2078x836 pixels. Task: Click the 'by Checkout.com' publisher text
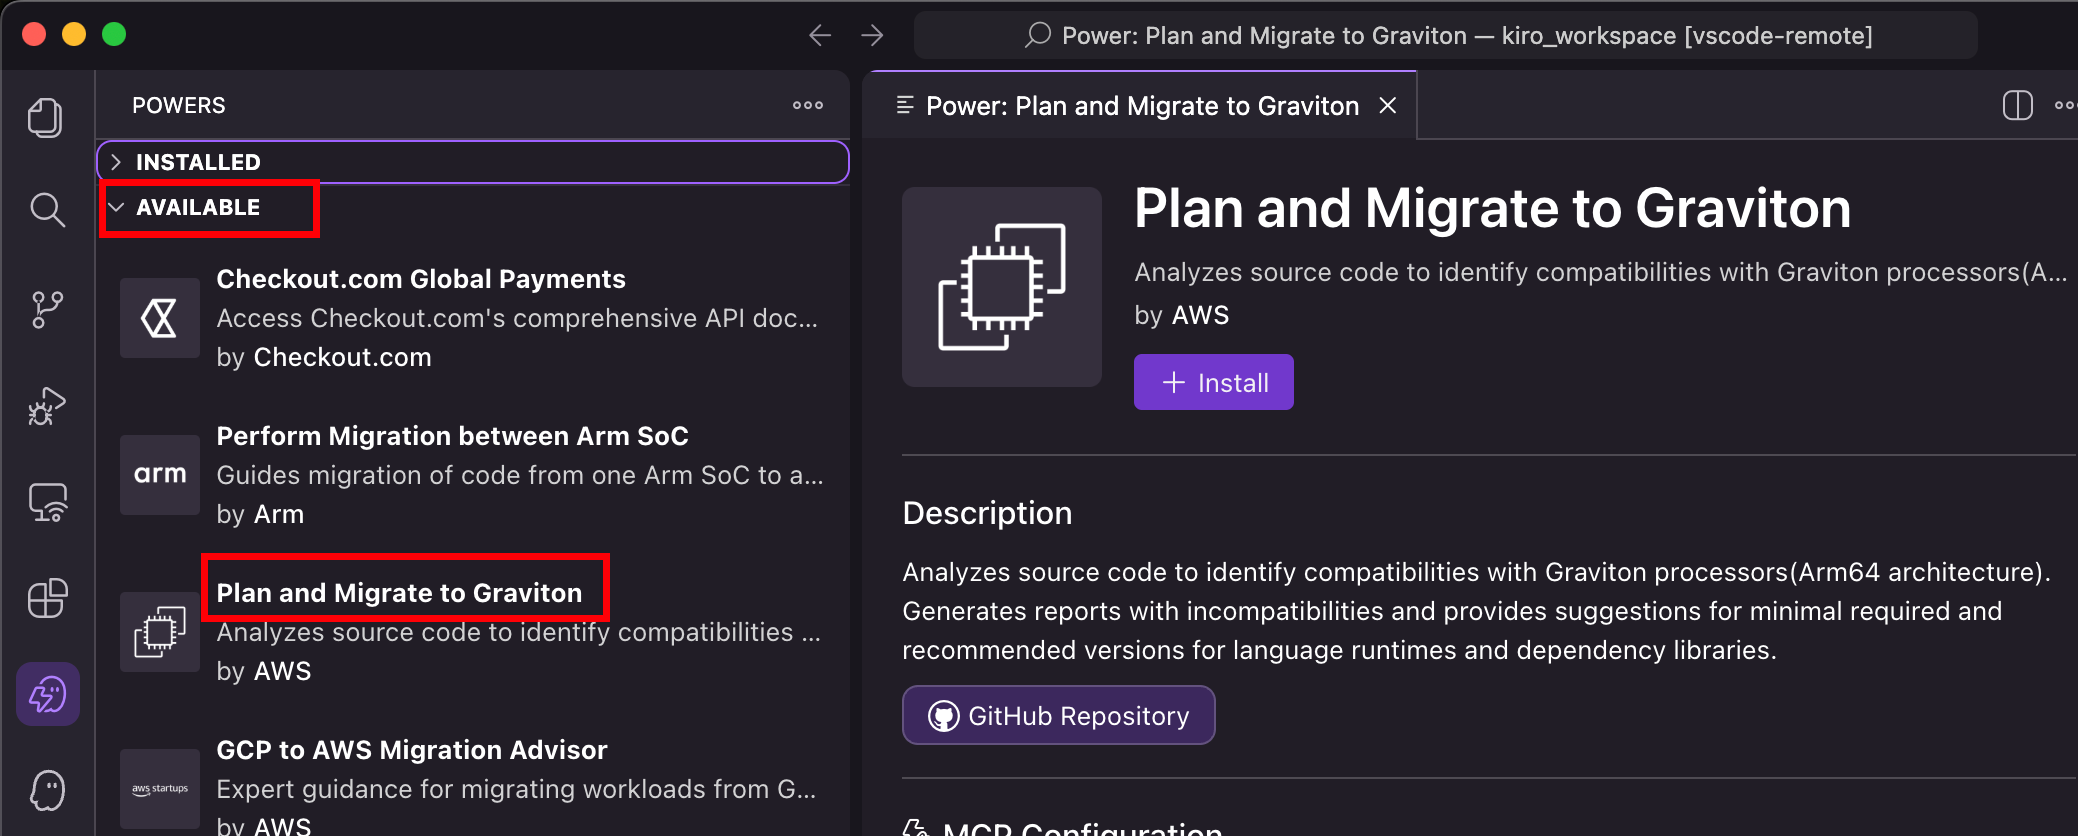pyautogui.click(x=324, y=357)
